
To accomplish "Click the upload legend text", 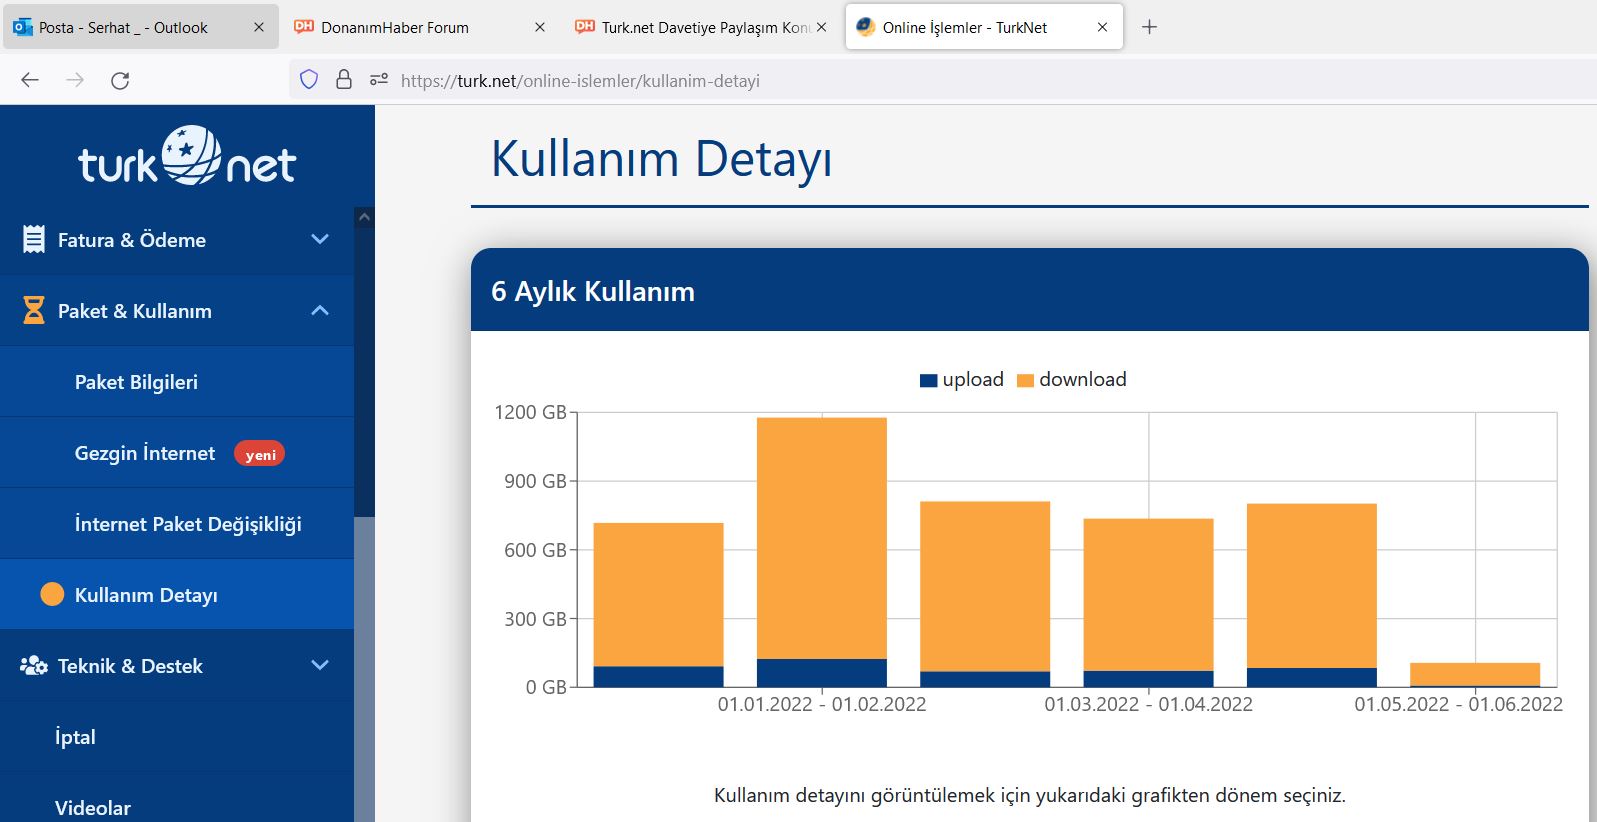I will click(973, 379).
